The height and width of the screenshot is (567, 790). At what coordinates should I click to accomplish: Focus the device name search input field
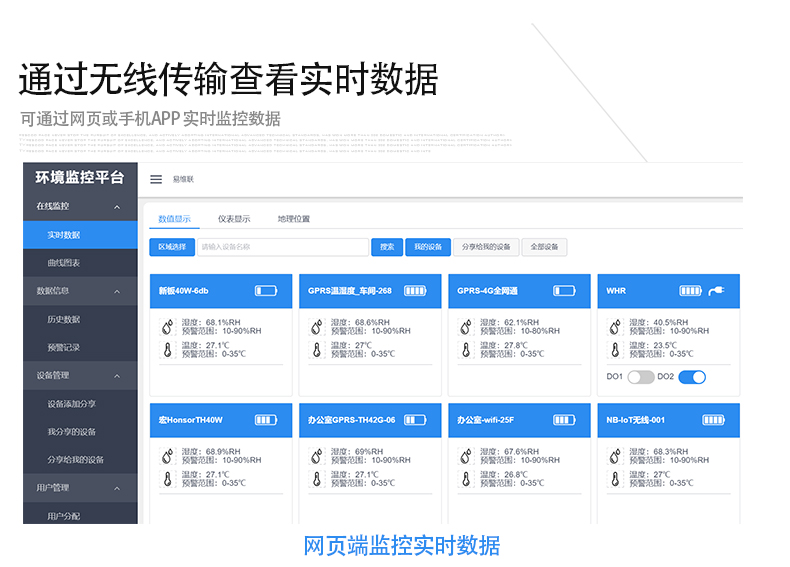282,247
